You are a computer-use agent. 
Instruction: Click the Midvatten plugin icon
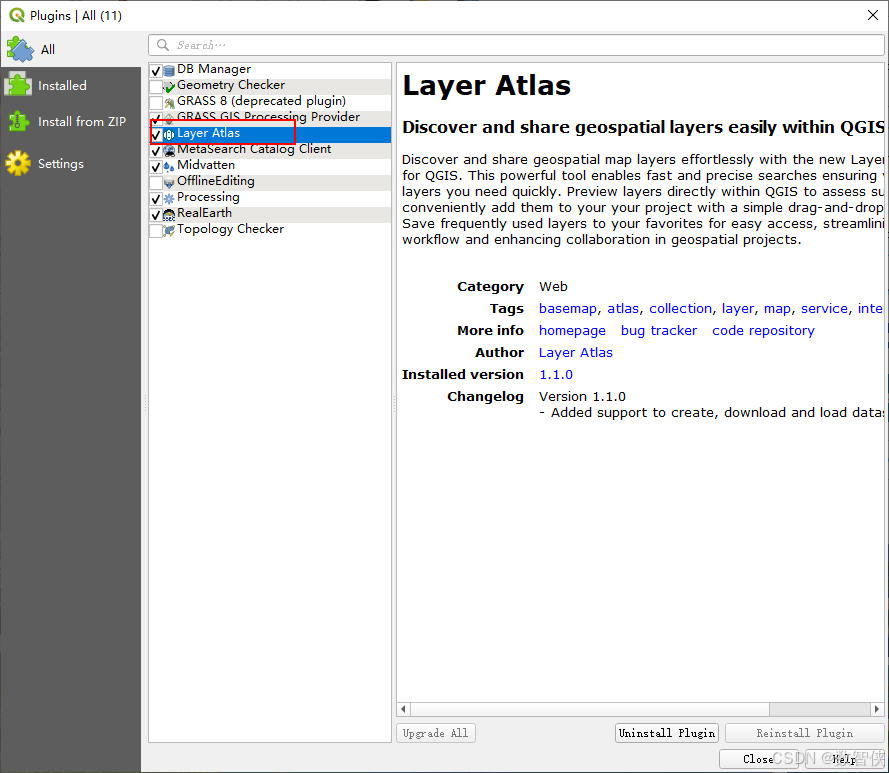tap(169, 167)
